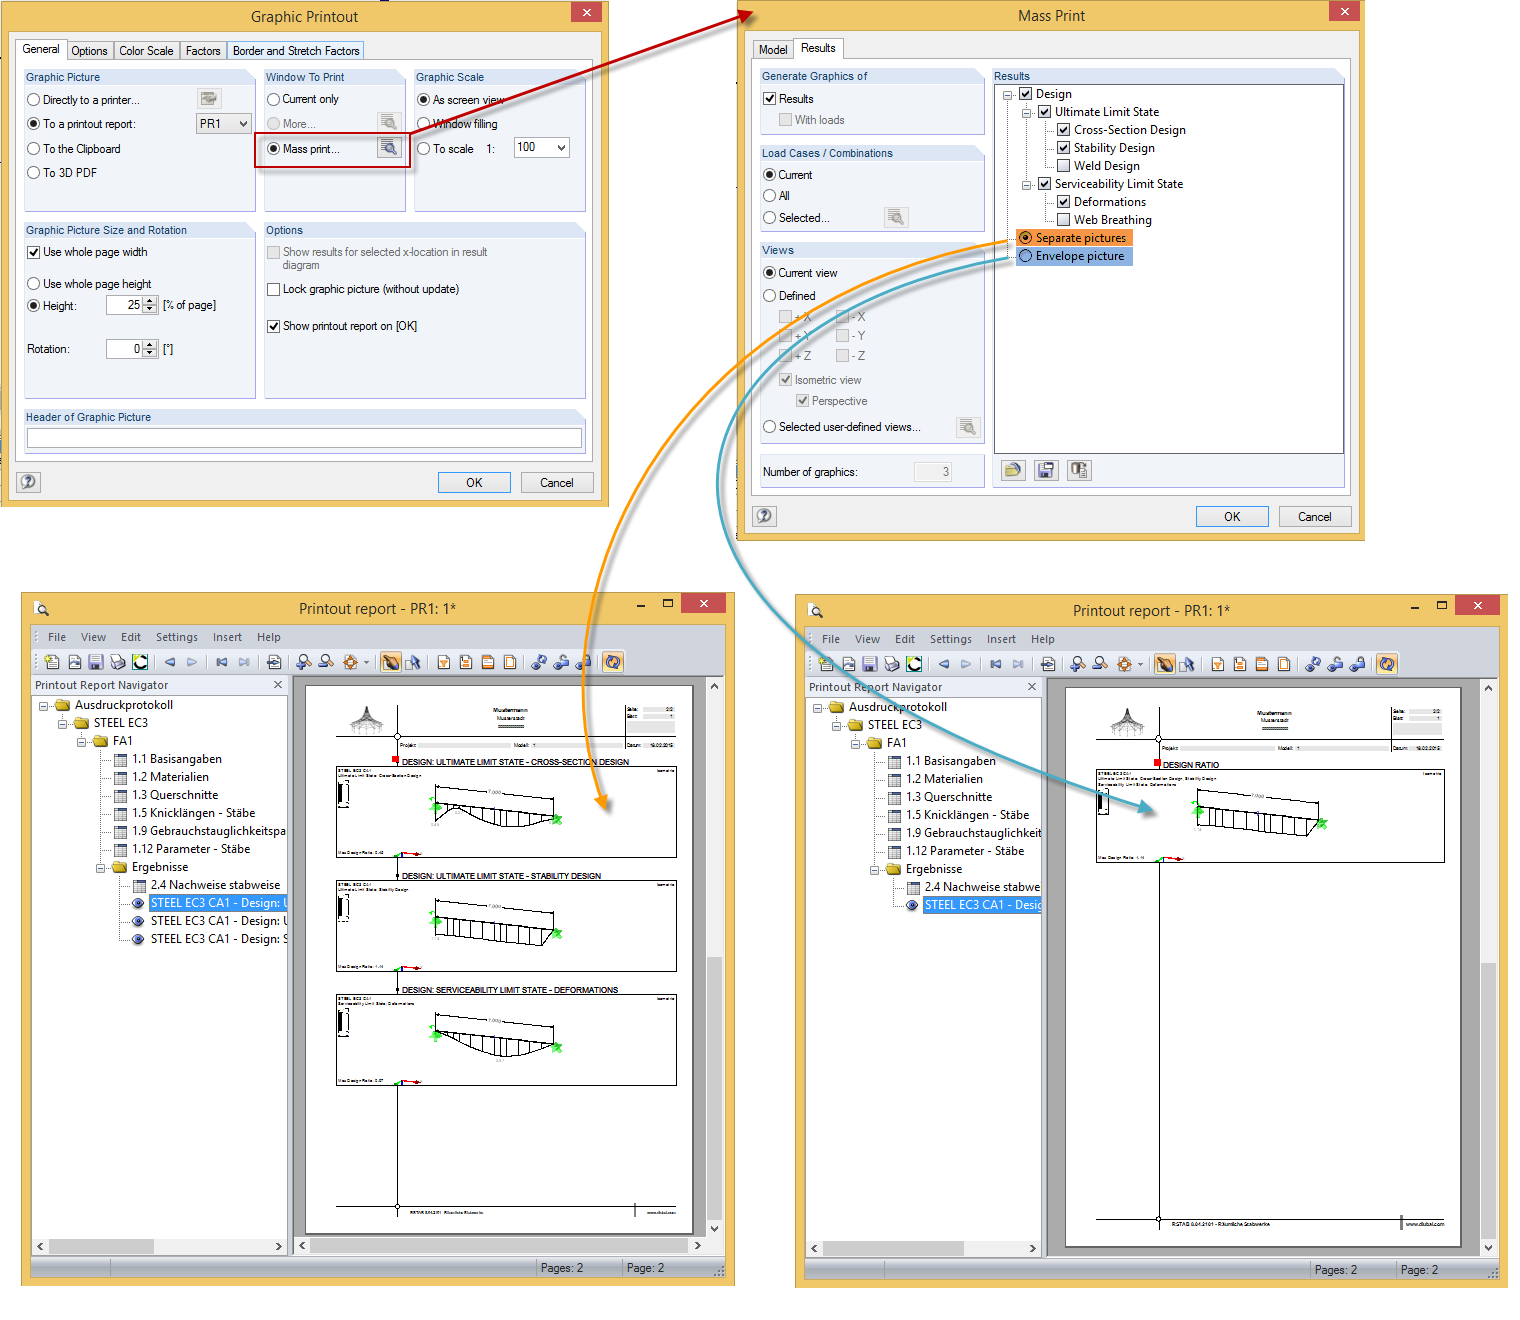Select 'To the Clipboard' radio option
1520x1320 pixels.
tap(34, 149)
